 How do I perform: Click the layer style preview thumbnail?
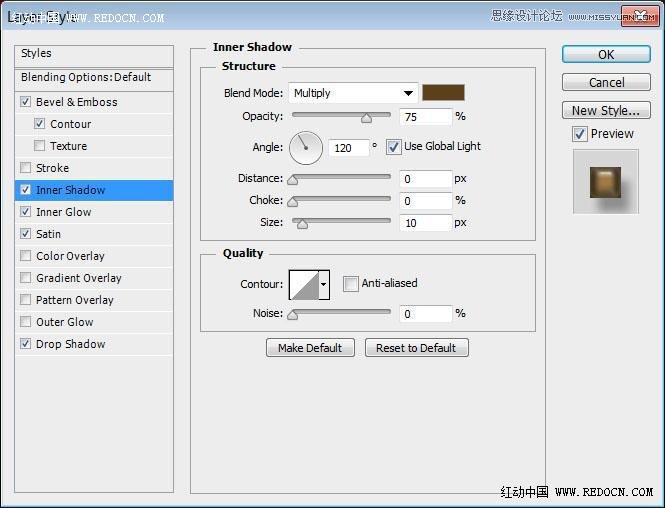click(605, 182)
